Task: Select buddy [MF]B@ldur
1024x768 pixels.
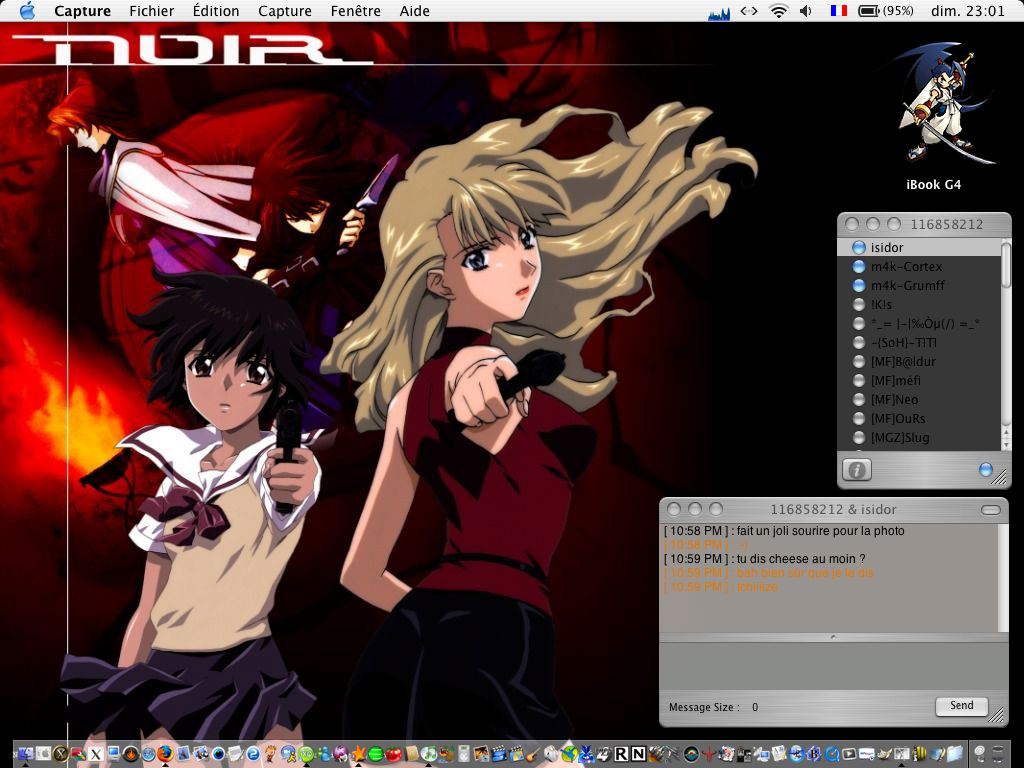Action: 920,361
